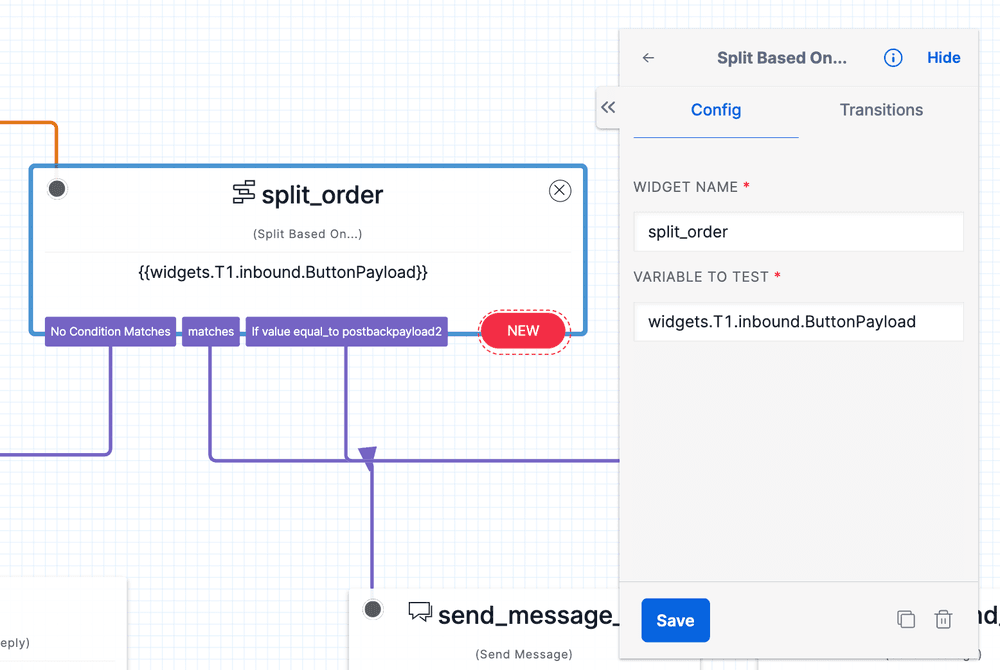Click inside the Widget Name field
This screenshot has height=670, width=1000.
pos(798,232)
